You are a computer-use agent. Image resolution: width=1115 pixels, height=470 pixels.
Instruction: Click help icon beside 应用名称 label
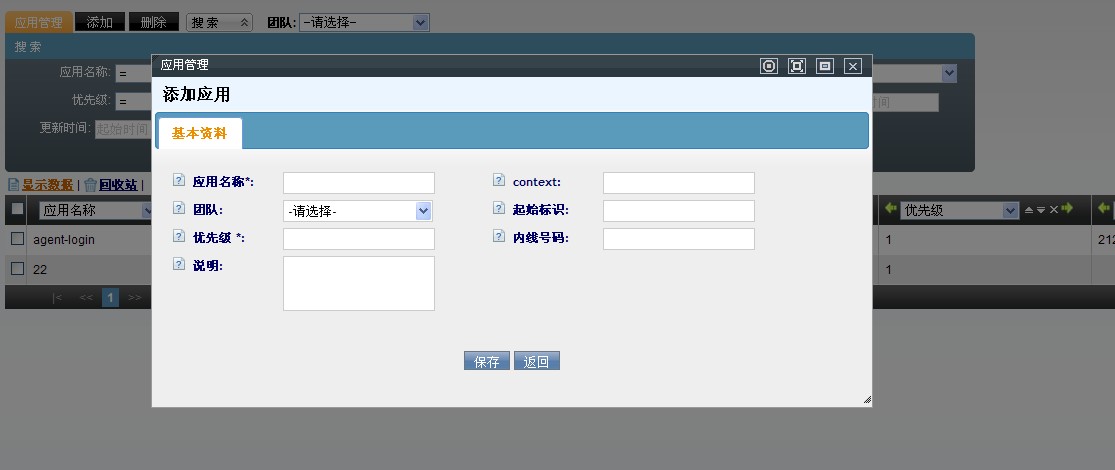click(179, 181)
